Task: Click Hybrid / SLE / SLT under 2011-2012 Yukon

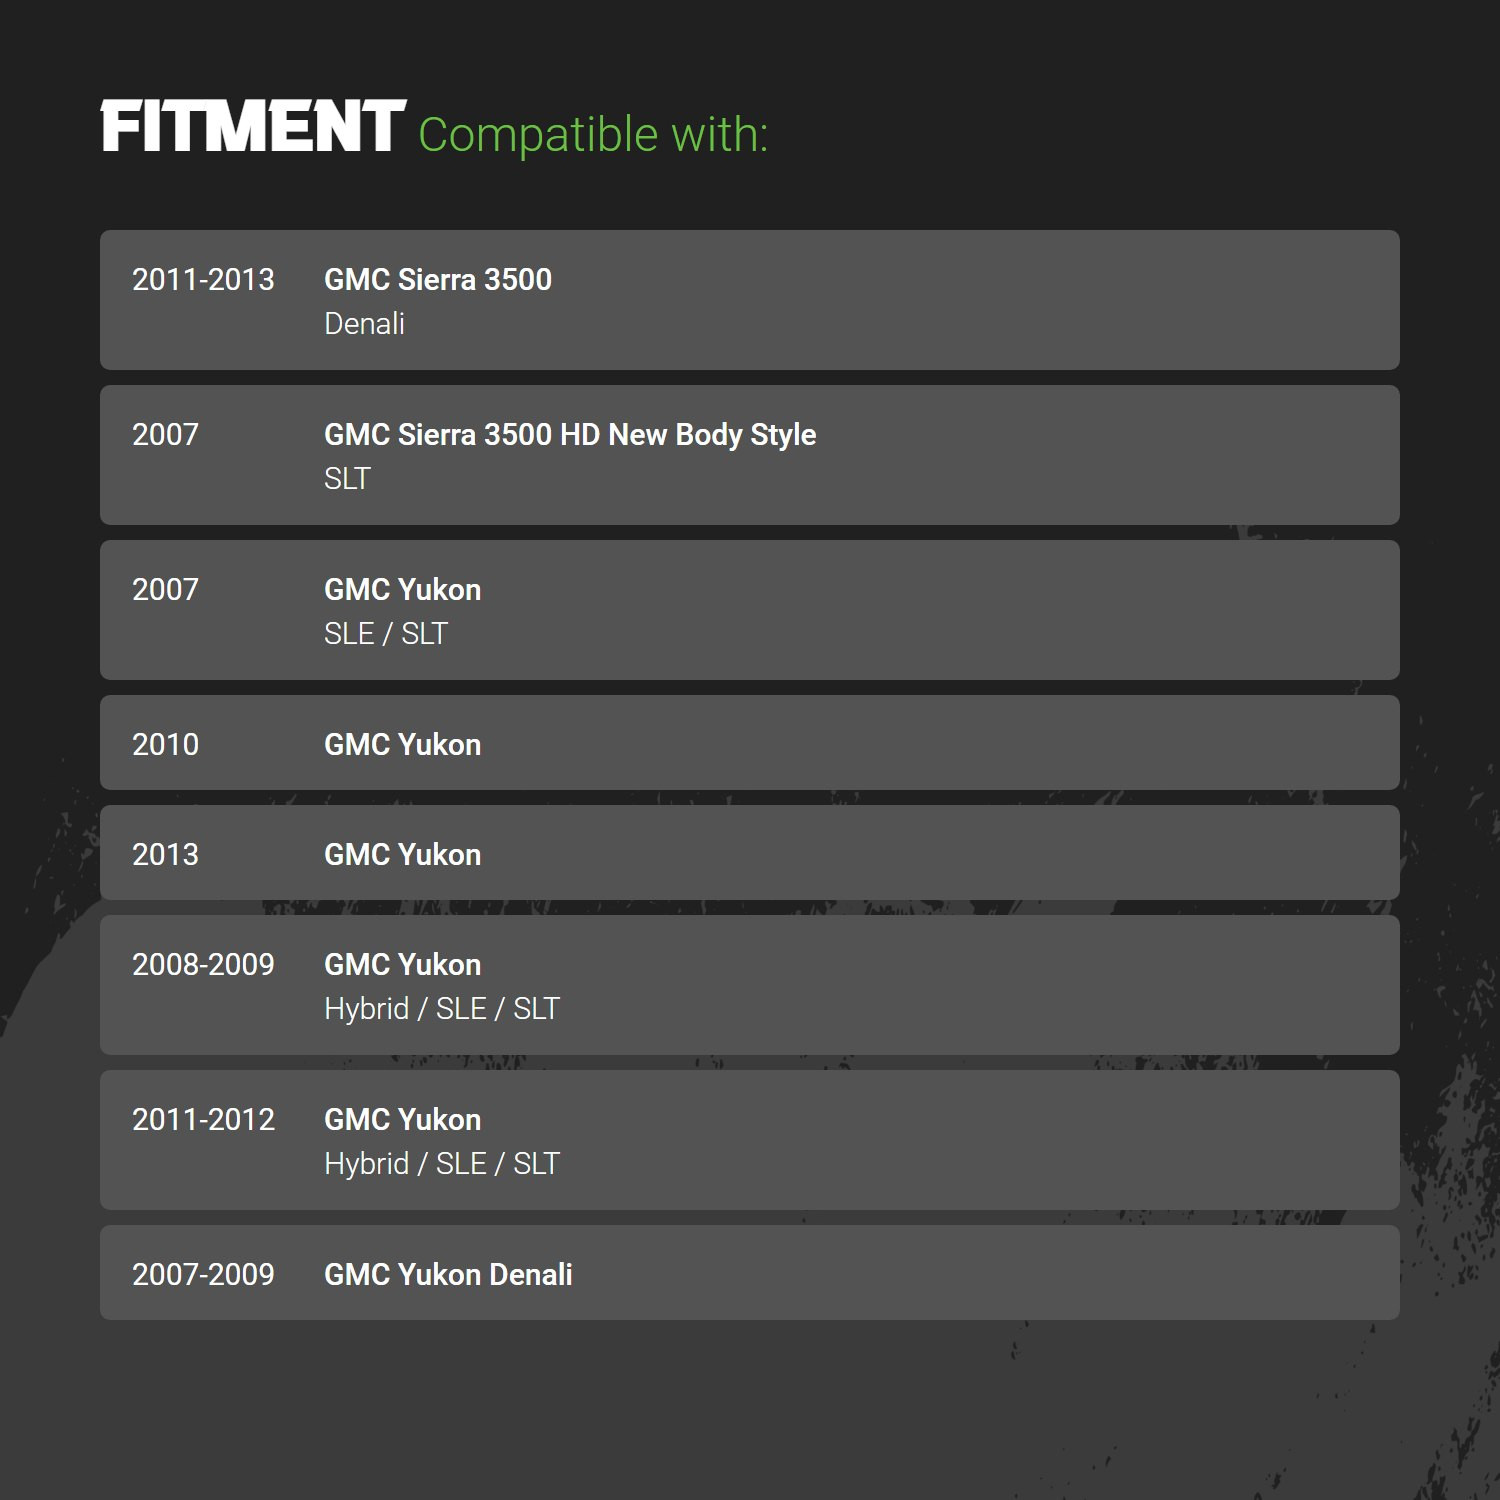Action: 442,1164
